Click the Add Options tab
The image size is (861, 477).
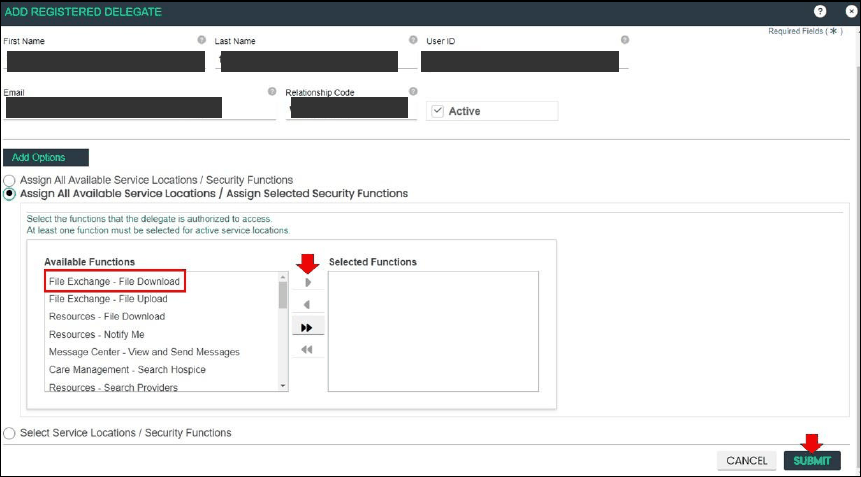46,158
